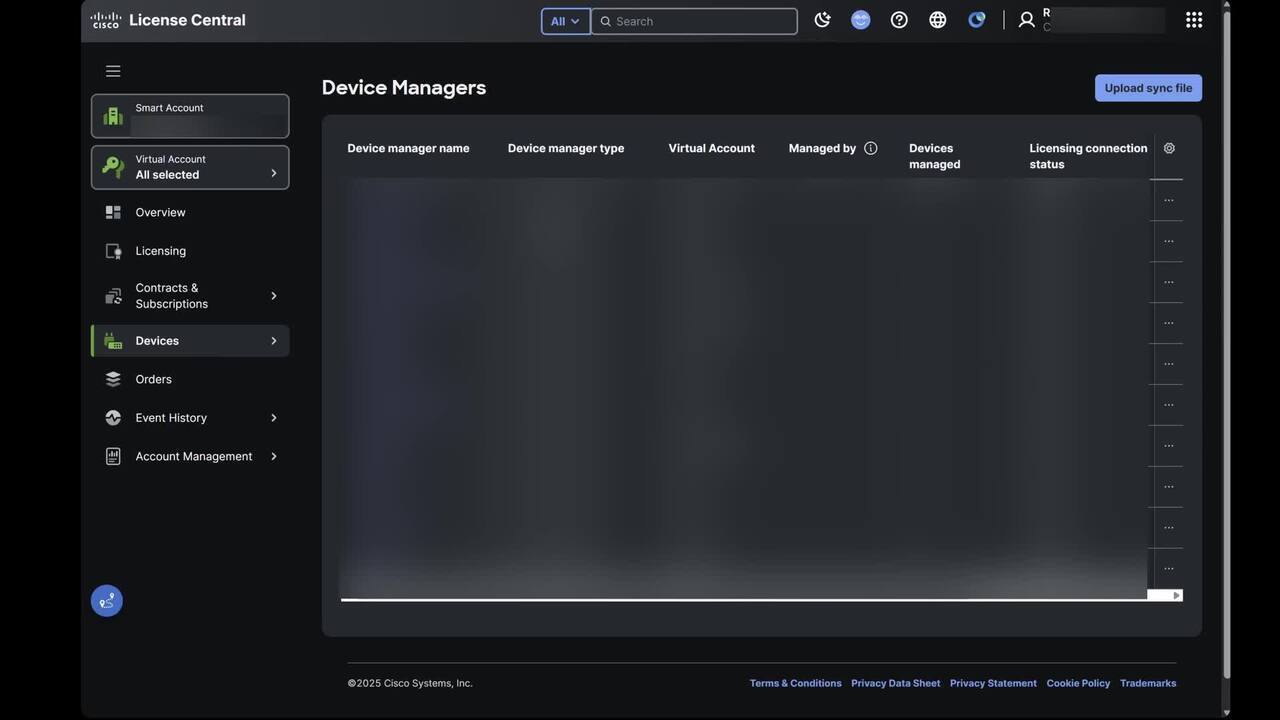Click the floating guided tour button

[x=107, y=601]
